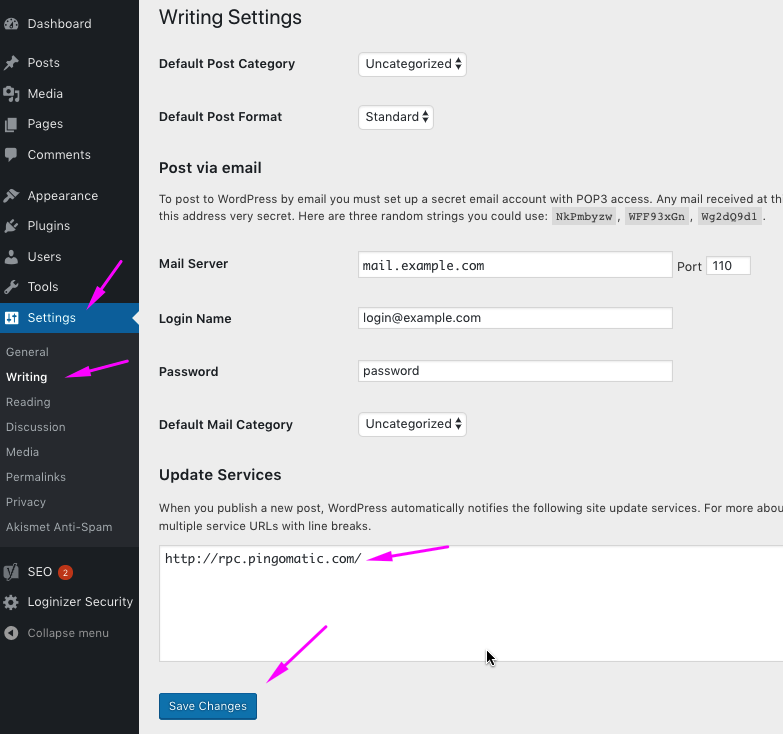Click the Comments speech bubble icon

pos(12,155)
